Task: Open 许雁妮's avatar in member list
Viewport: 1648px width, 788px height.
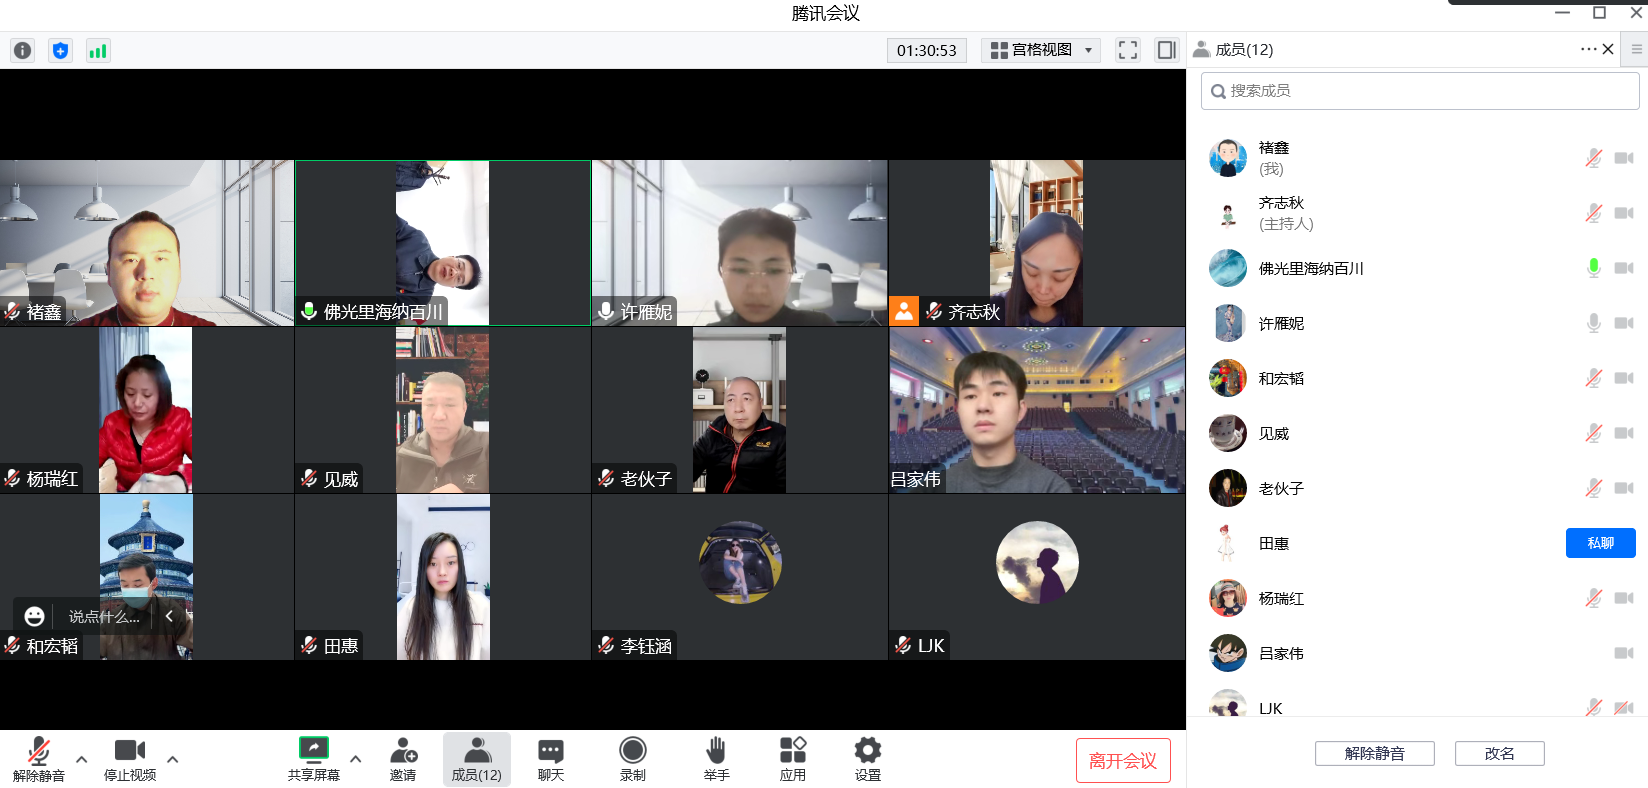Action: [1228, 323]
